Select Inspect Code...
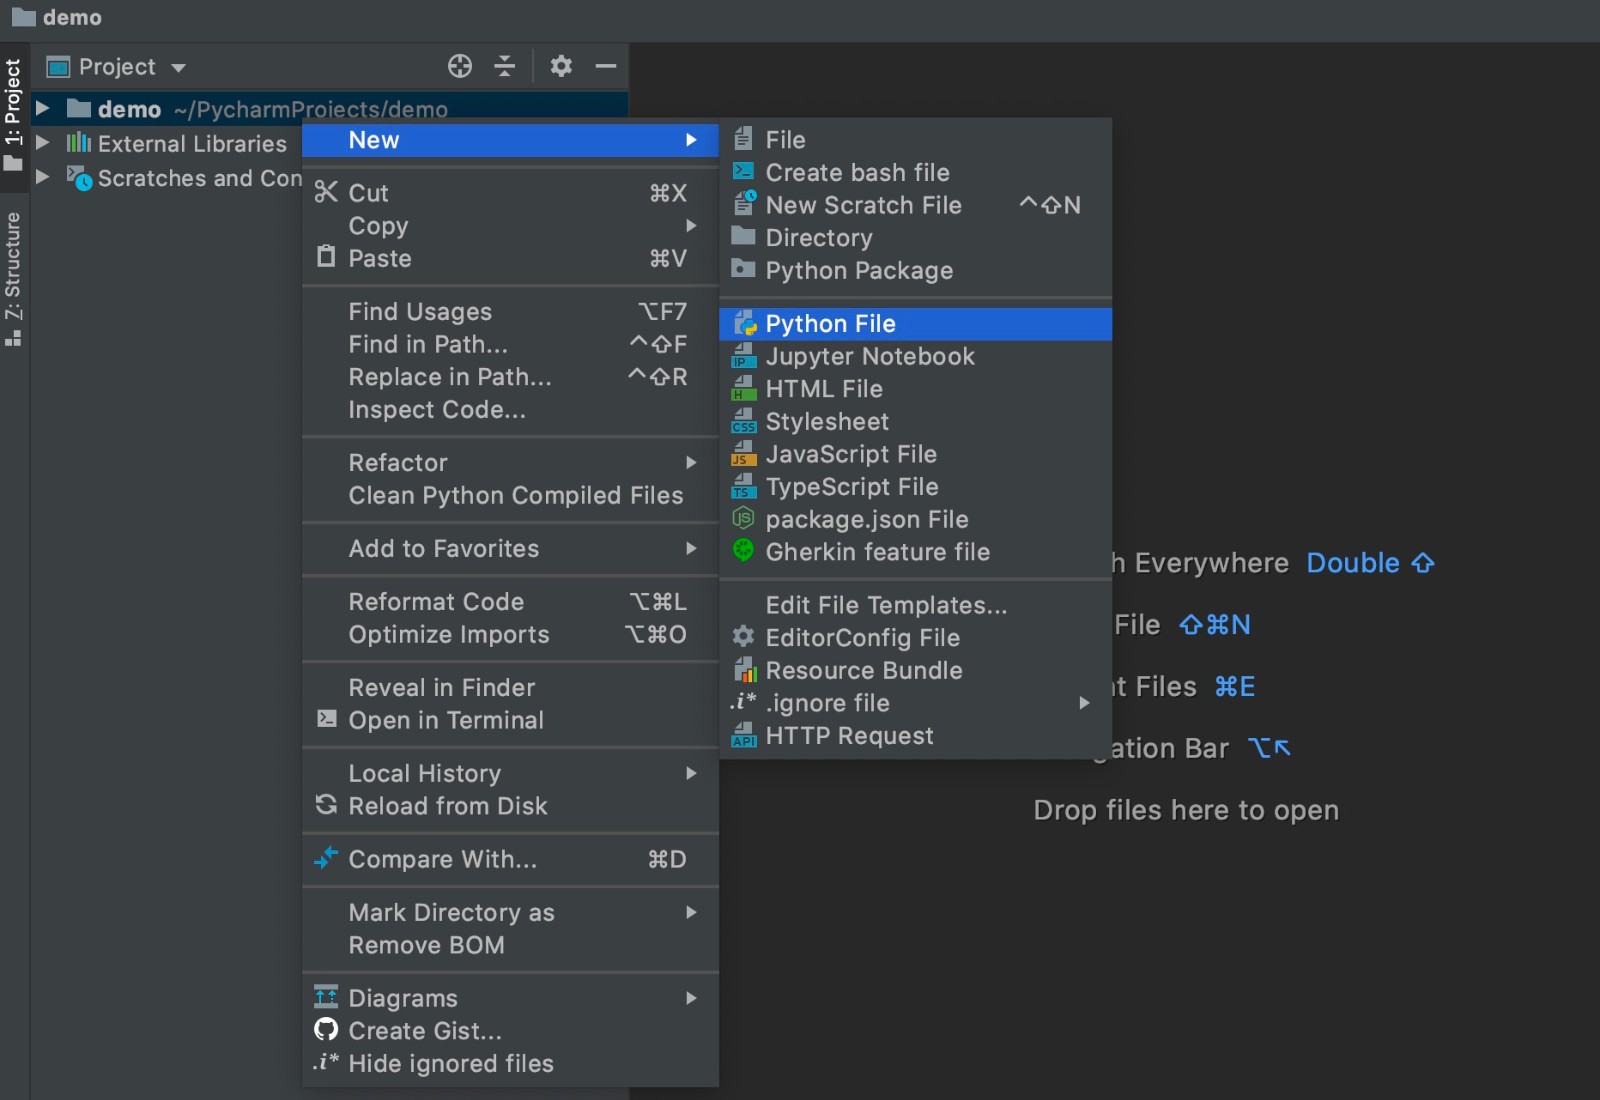The height and width of the screenshot is (1100, 1600). click(x=510, y=410)
